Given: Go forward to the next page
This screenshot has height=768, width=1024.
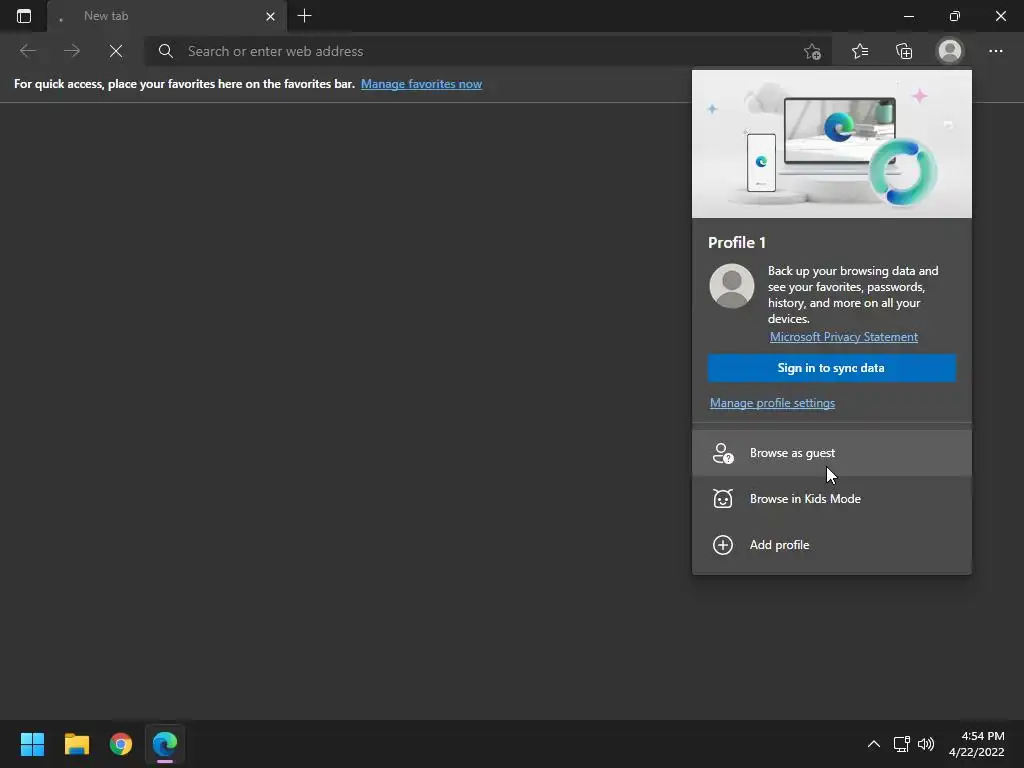Looking at the screenshot, I should point(72,51).
